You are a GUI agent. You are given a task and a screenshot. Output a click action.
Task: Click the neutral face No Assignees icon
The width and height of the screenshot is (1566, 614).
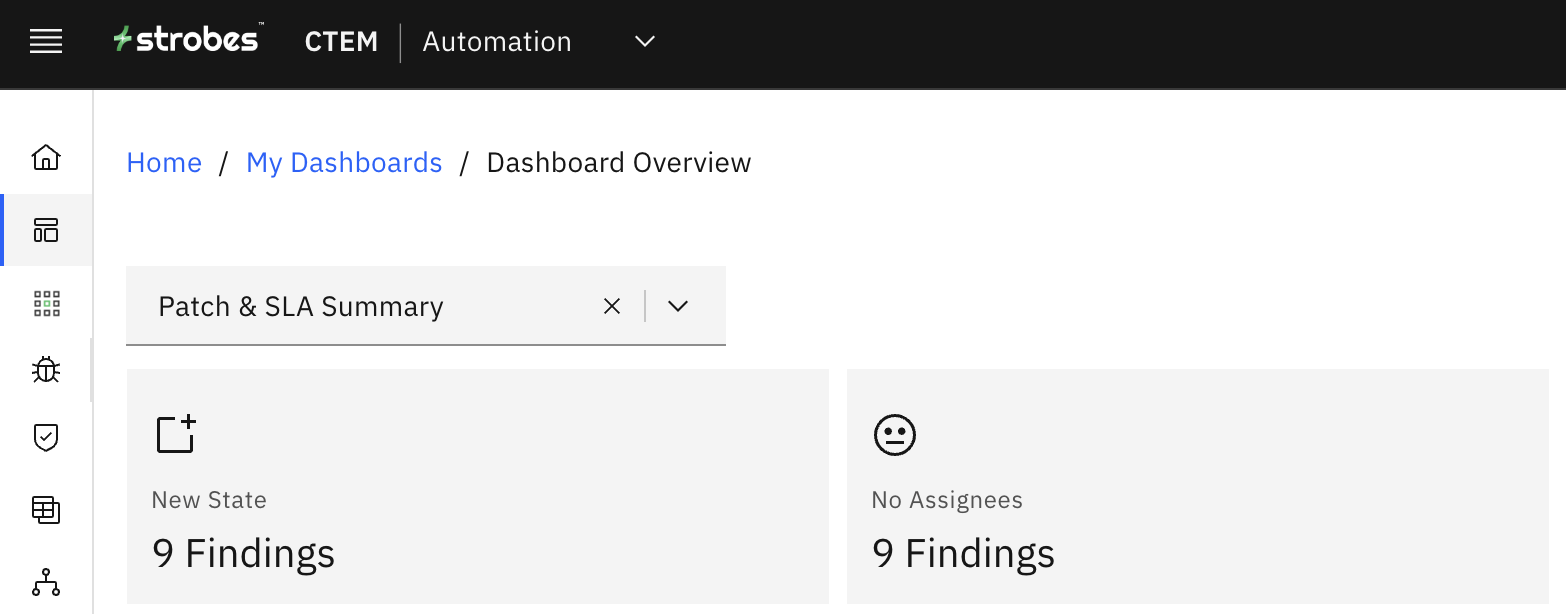(894, 435)
